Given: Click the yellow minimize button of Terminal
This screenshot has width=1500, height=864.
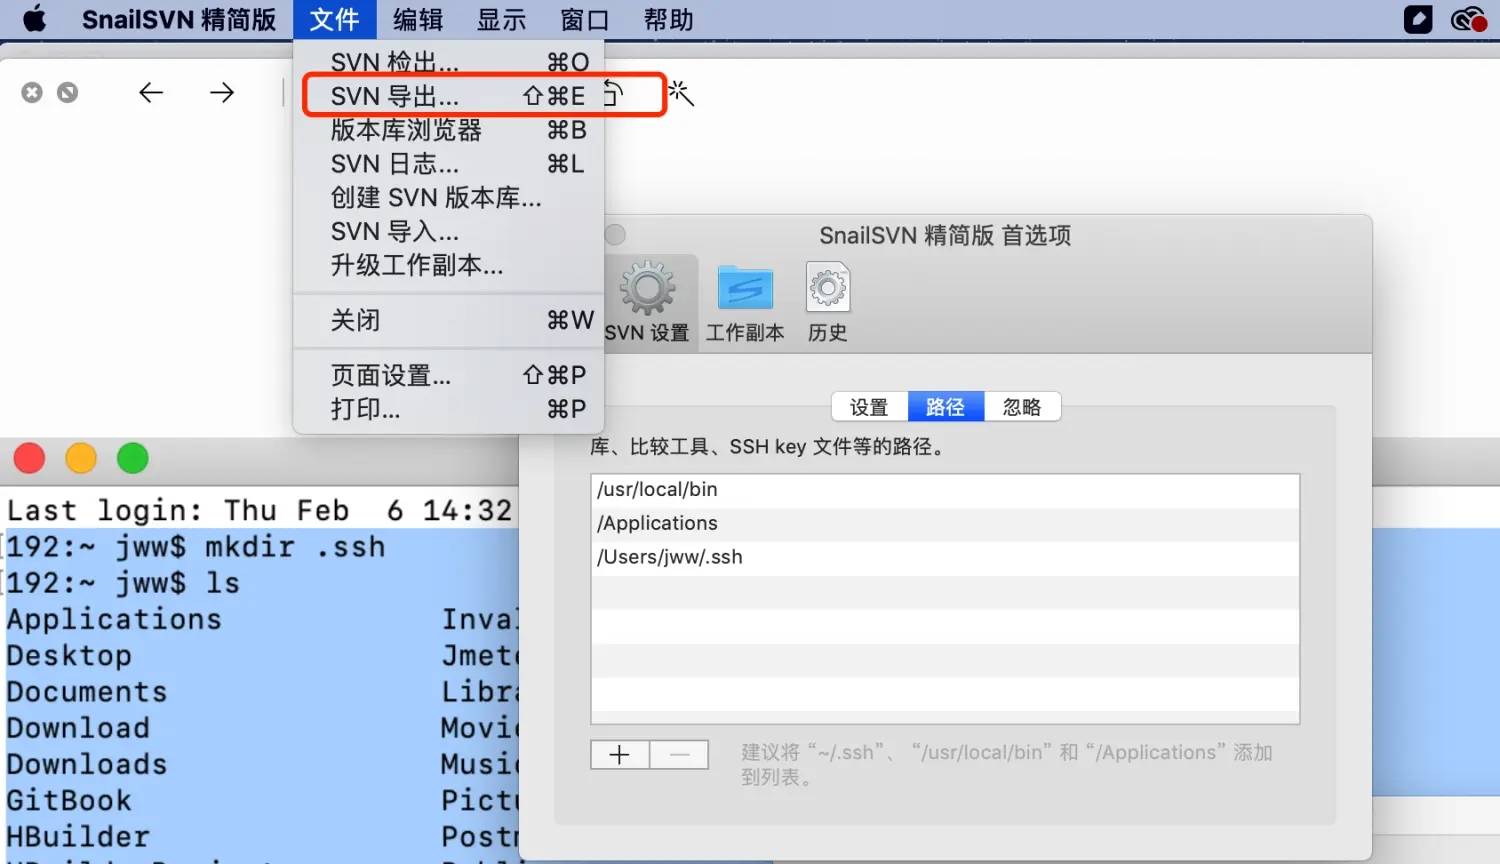Looking at the screenshot, I should (81, 458).
